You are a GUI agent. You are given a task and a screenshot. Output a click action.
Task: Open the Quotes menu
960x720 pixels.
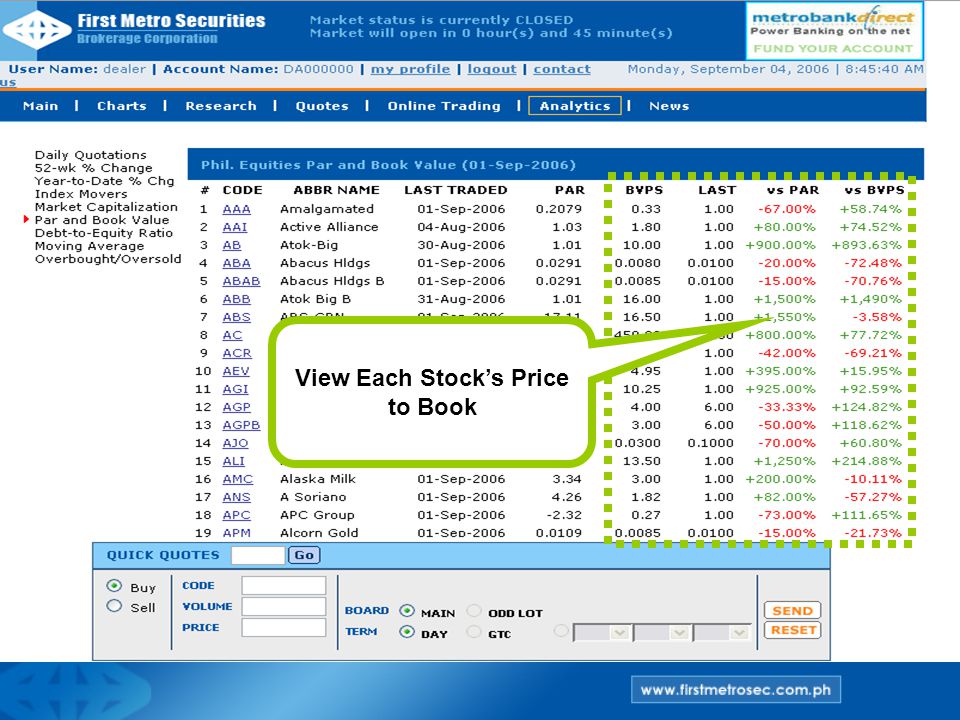[x=322, y=106]
